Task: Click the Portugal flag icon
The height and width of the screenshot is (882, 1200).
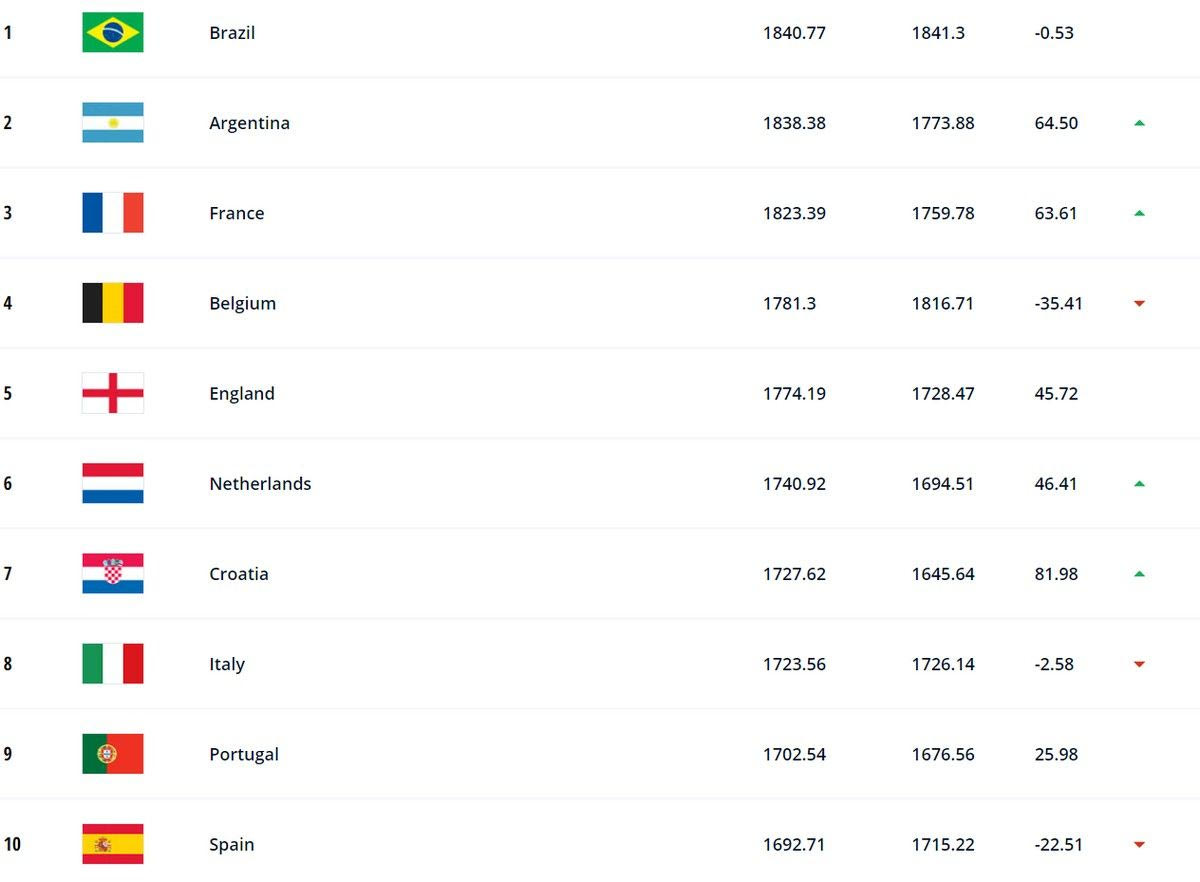Action: pyautogui.click(x=112, y=754)
